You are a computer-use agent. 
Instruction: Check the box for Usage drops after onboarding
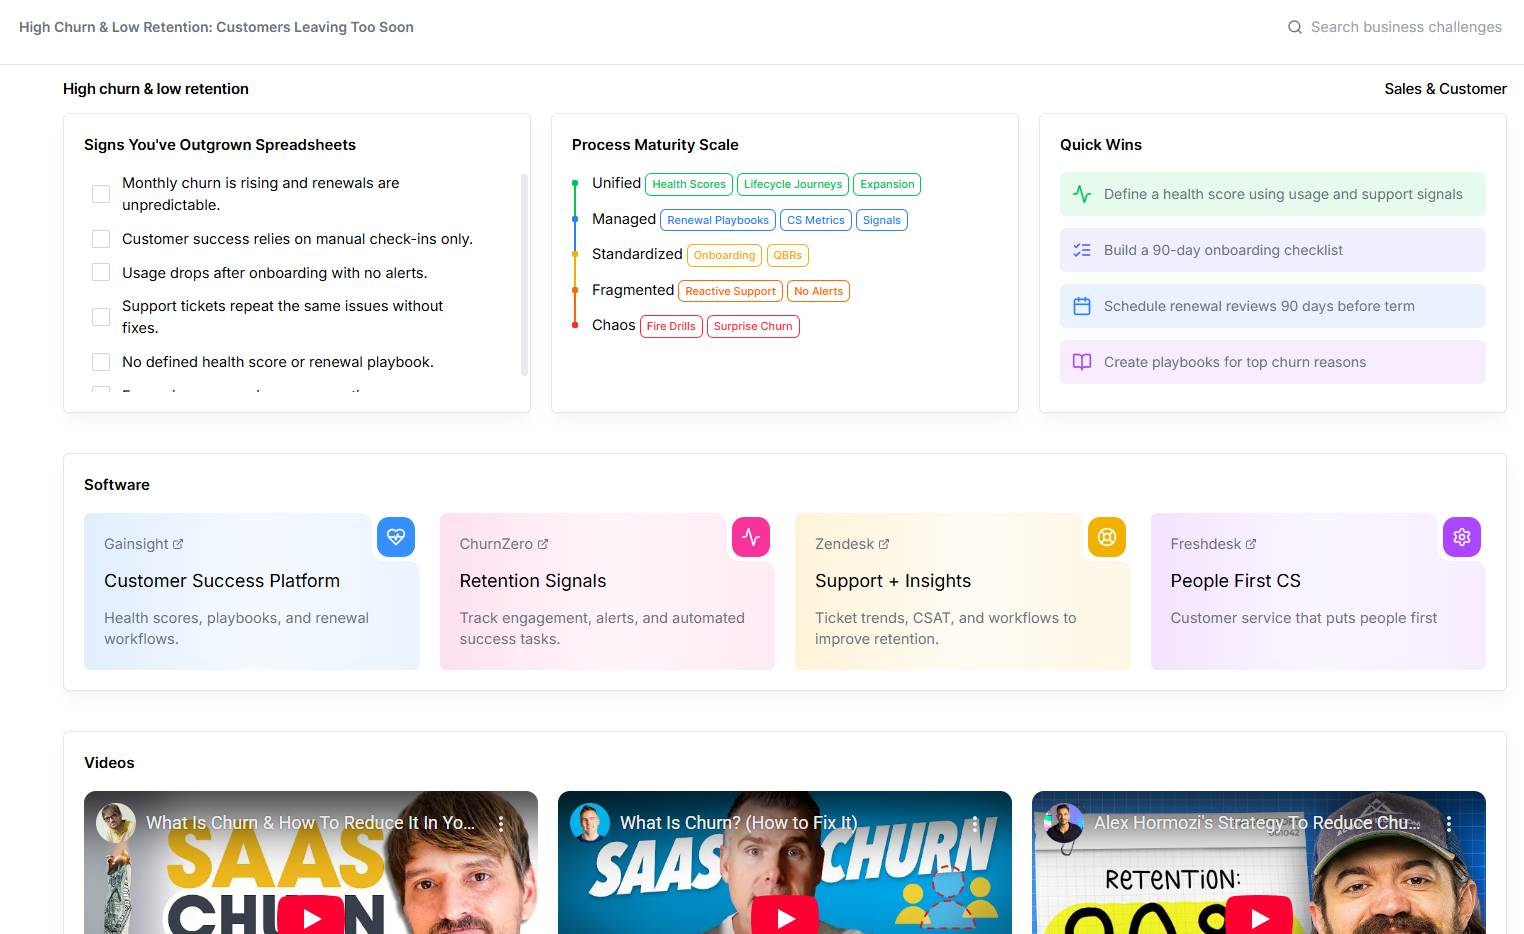tap(100, 271)
